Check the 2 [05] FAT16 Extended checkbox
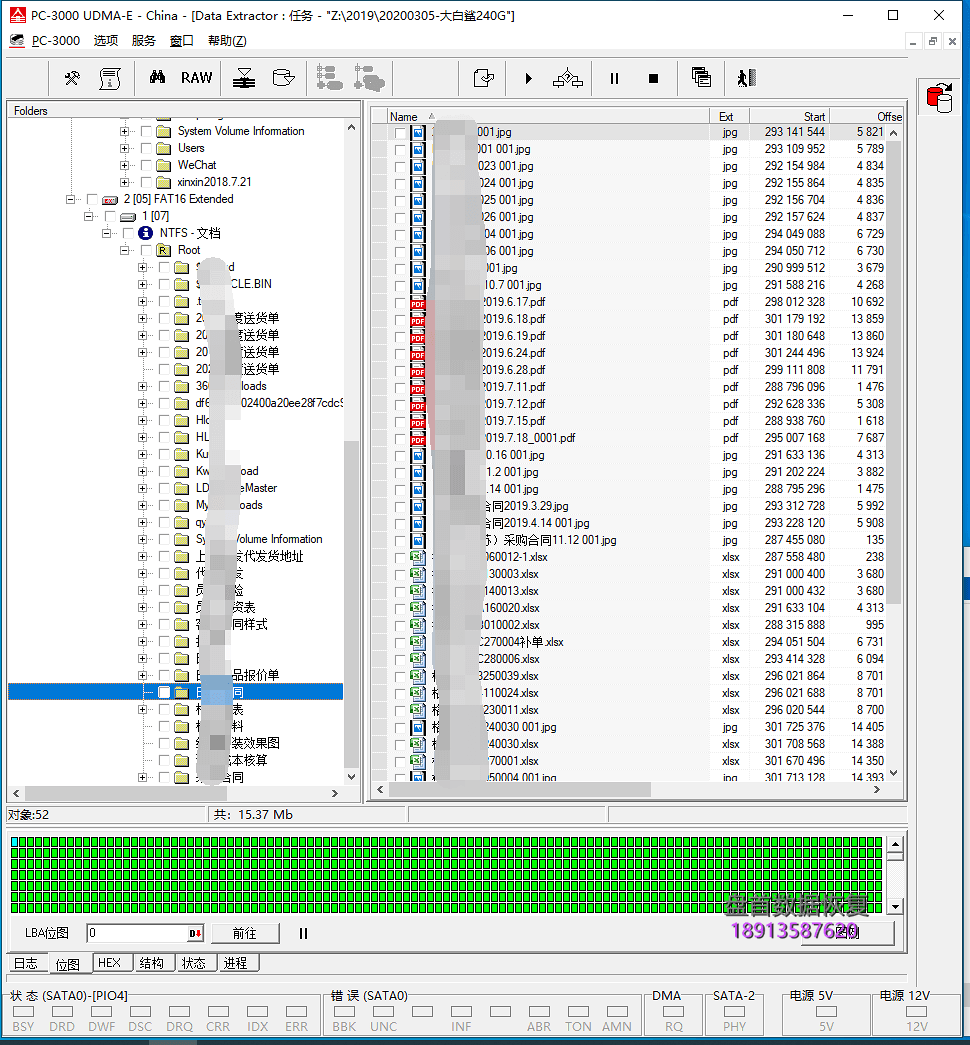 pos(92,199)
